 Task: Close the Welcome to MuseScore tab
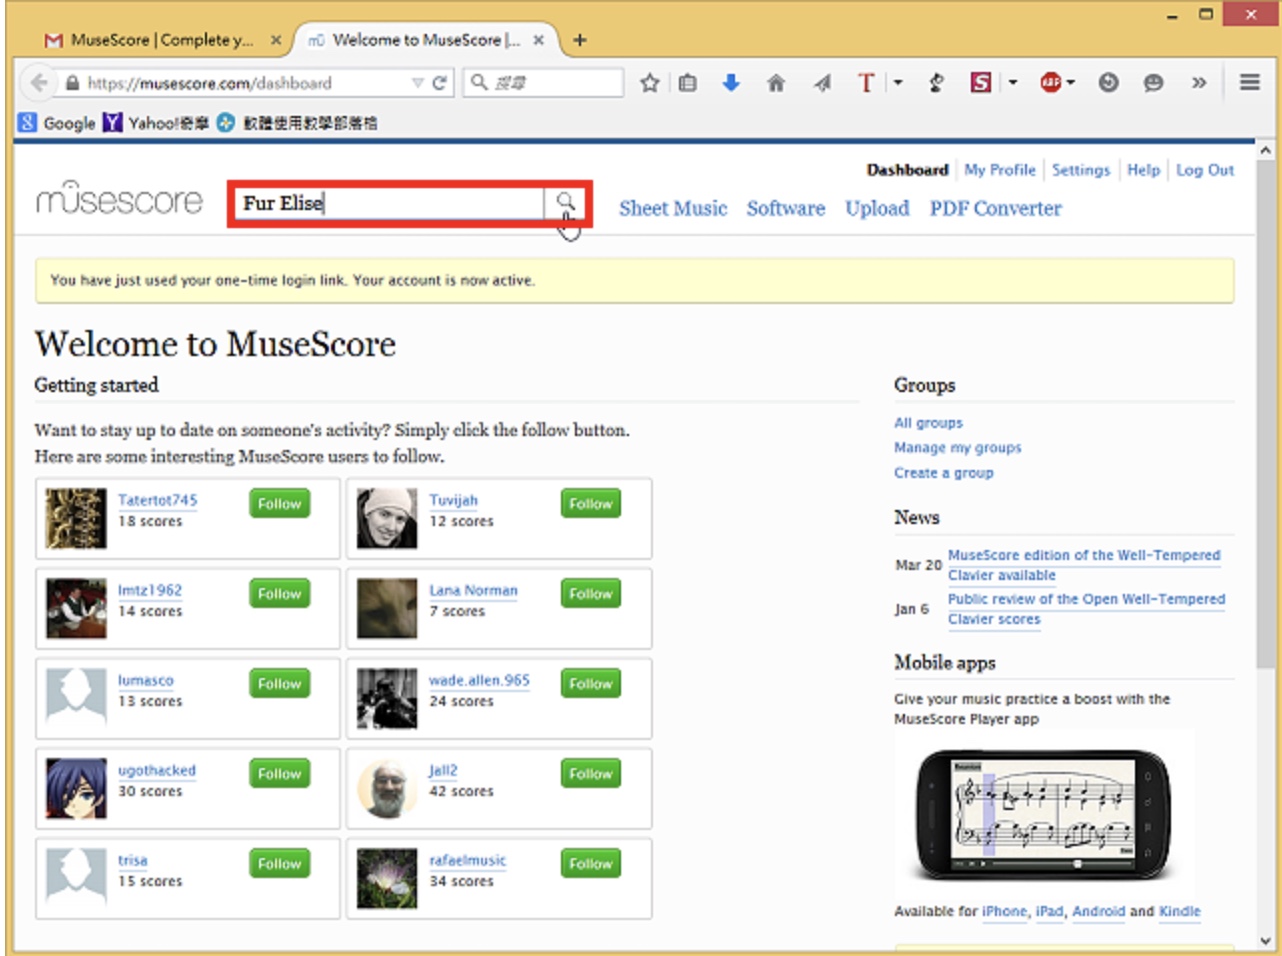538,40
